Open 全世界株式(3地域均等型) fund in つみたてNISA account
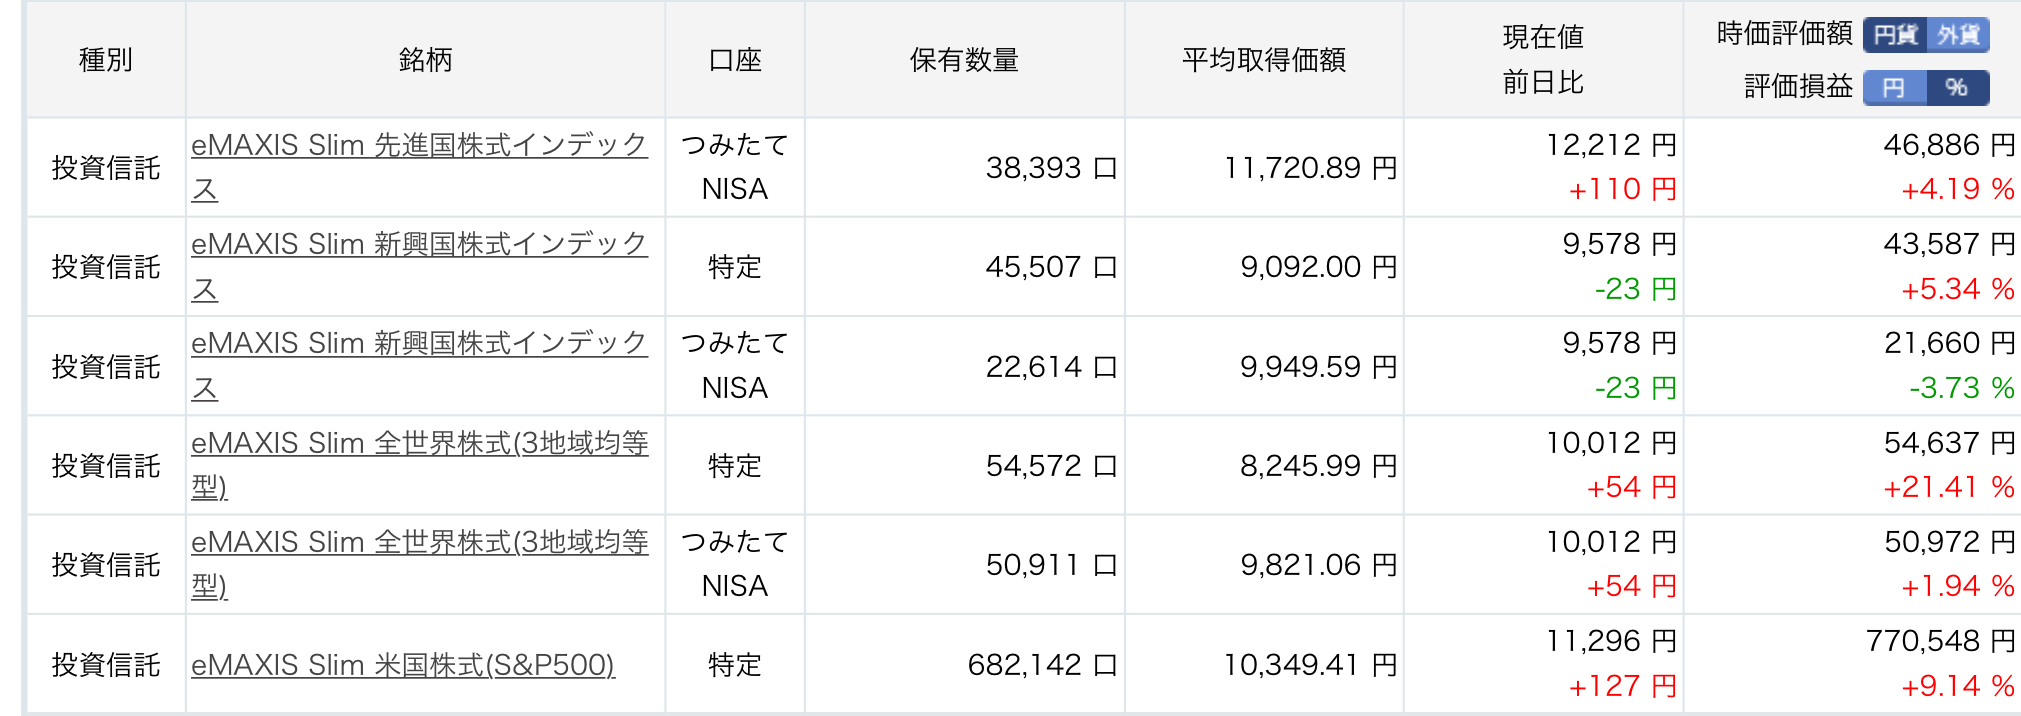 click(x=419, y=564)
